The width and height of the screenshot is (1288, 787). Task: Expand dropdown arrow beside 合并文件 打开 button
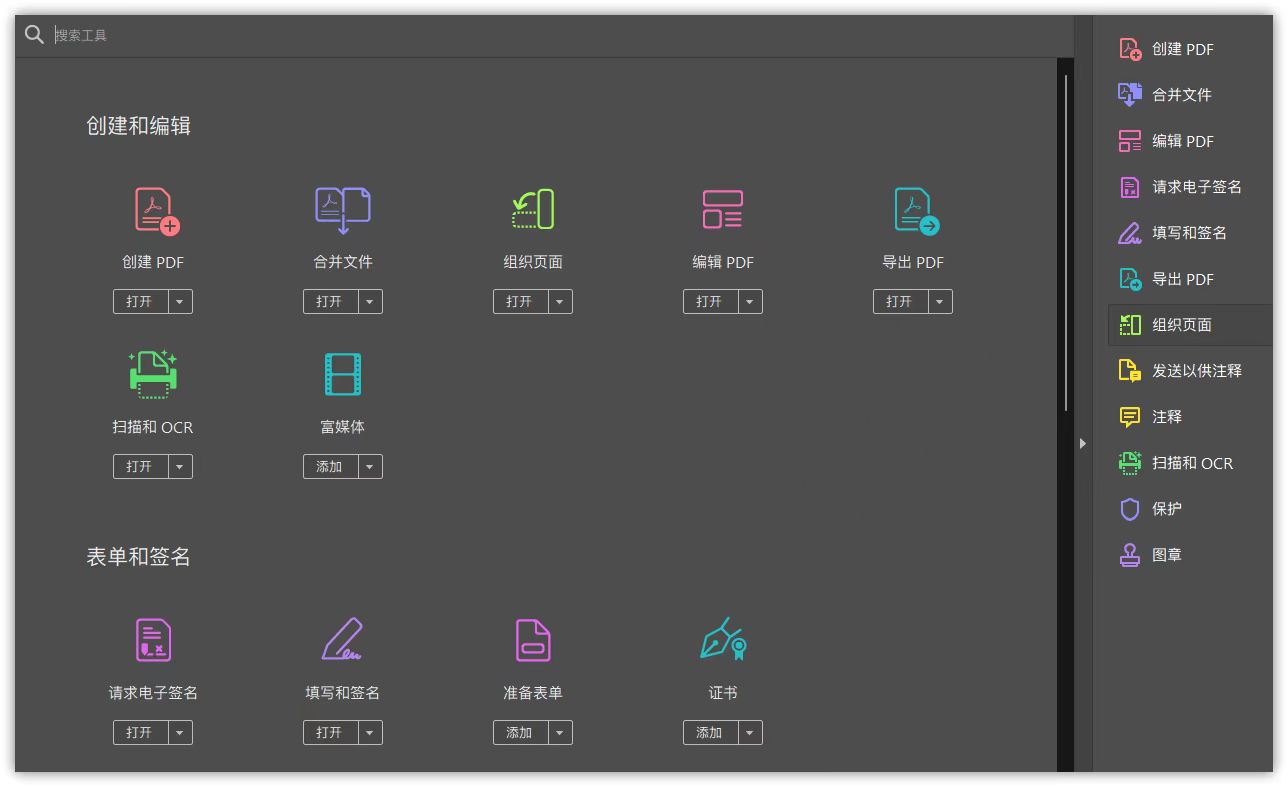point(370,301)
